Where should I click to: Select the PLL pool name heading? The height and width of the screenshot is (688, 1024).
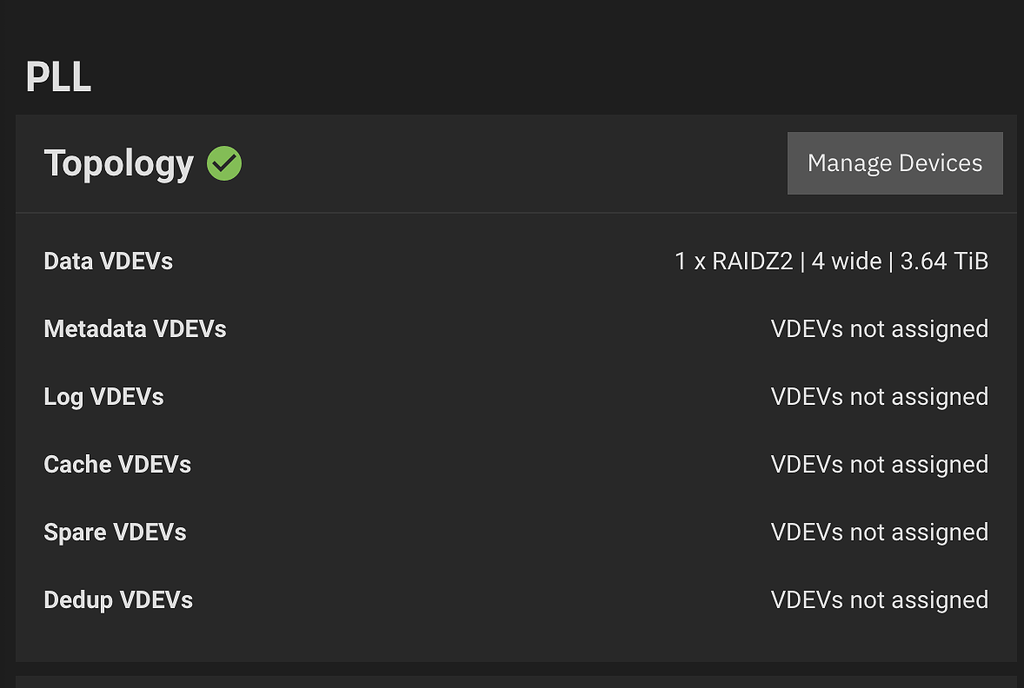pyautogui.click(x=58, y=77)
